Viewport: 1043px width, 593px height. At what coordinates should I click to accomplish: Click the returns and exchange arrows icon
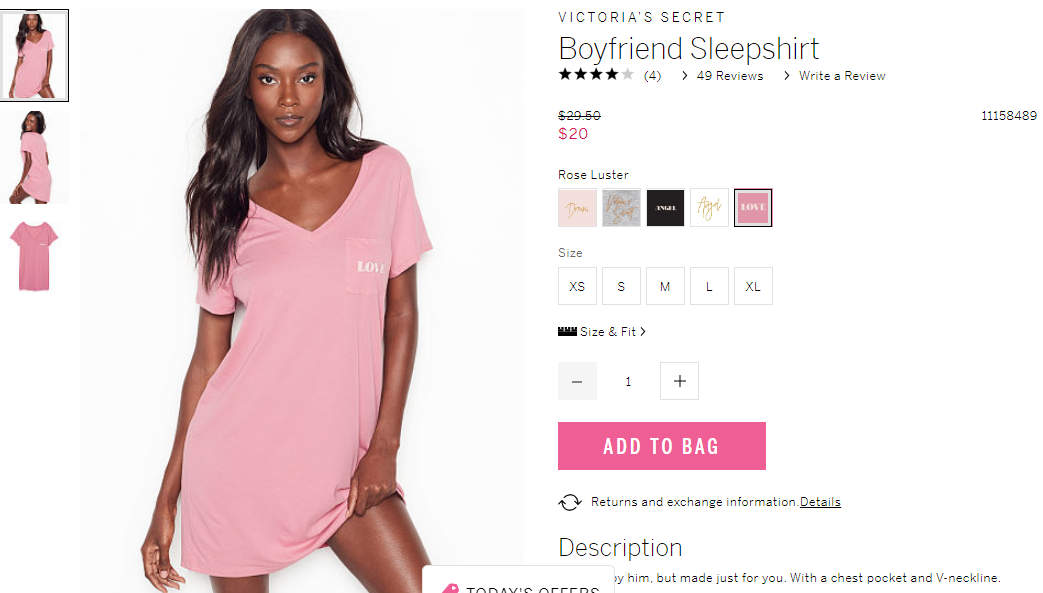tap(569, 502)
